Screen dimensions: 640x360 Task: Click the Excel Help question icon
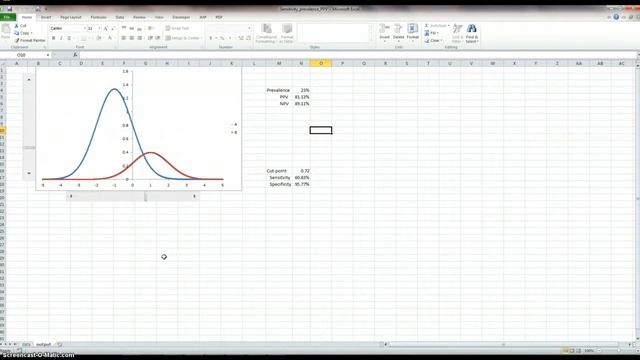(616, 17)
